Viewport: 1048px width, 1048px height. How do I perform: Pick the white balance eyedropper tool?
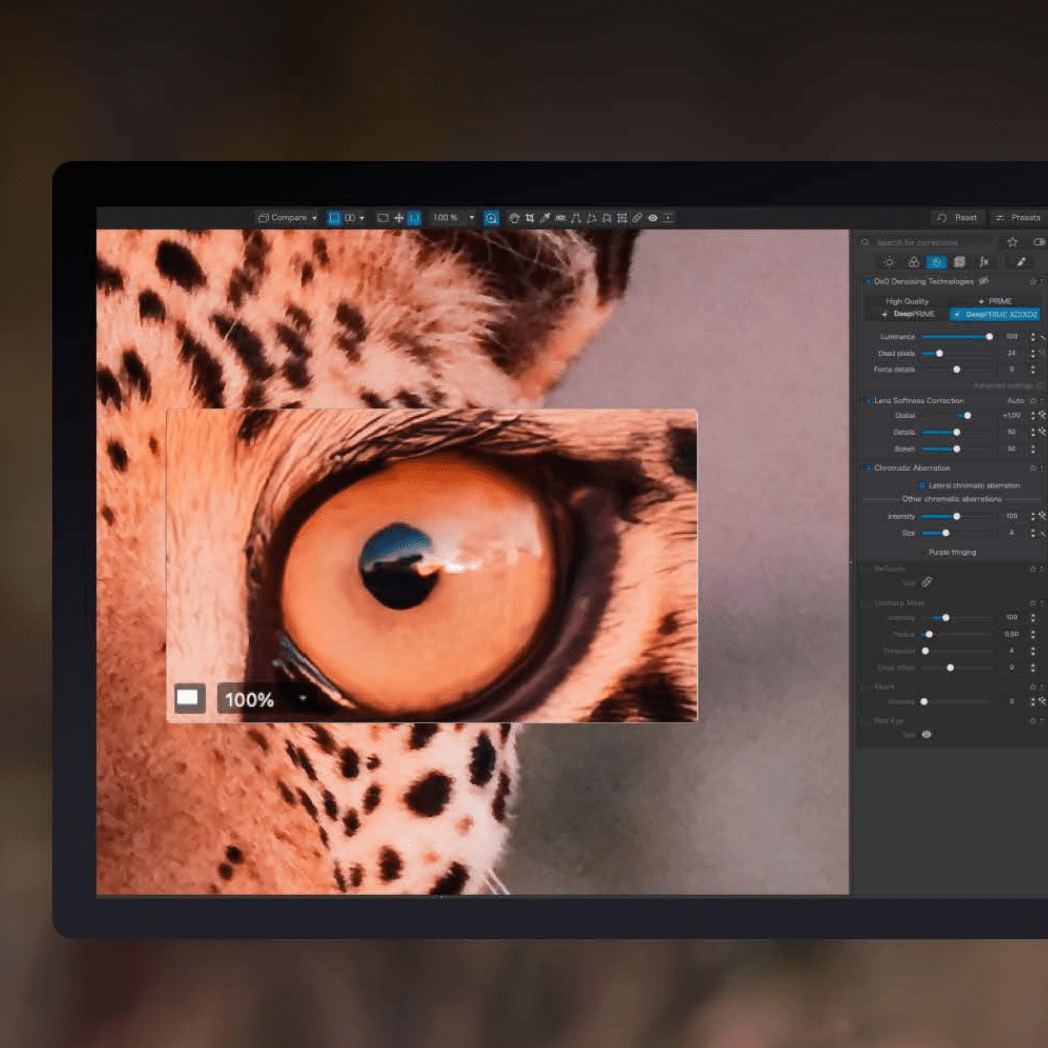point(545,218)
